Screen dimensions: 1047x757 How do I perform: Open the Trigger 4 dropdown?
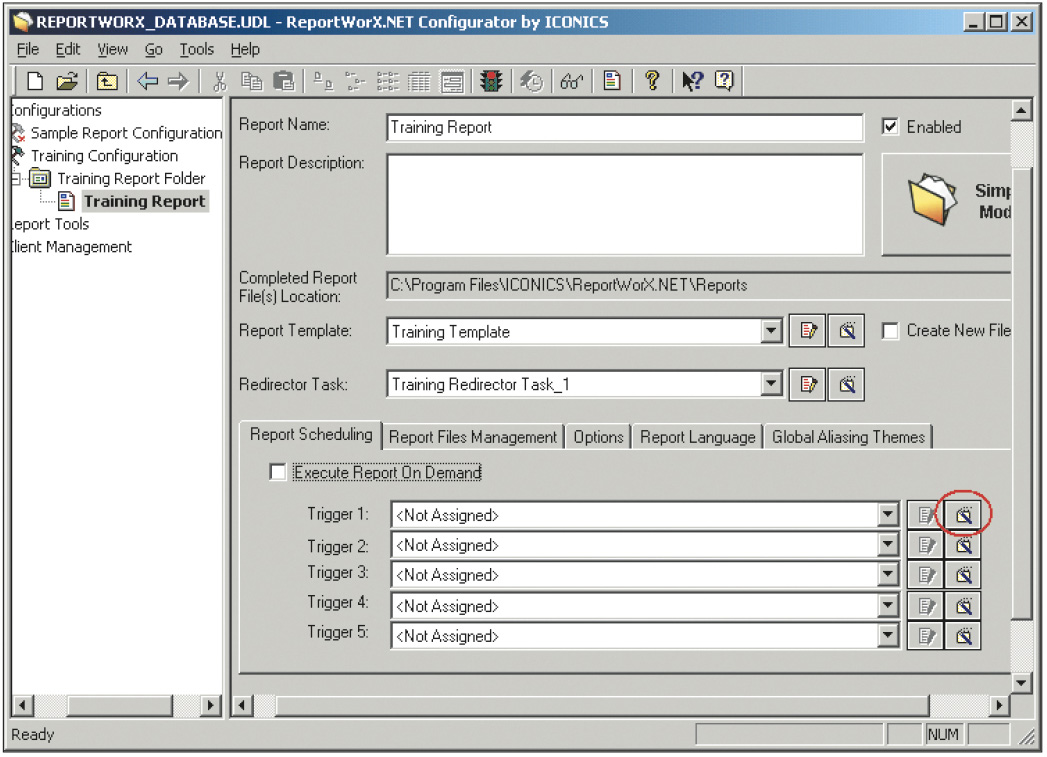(x=887, y=606)
